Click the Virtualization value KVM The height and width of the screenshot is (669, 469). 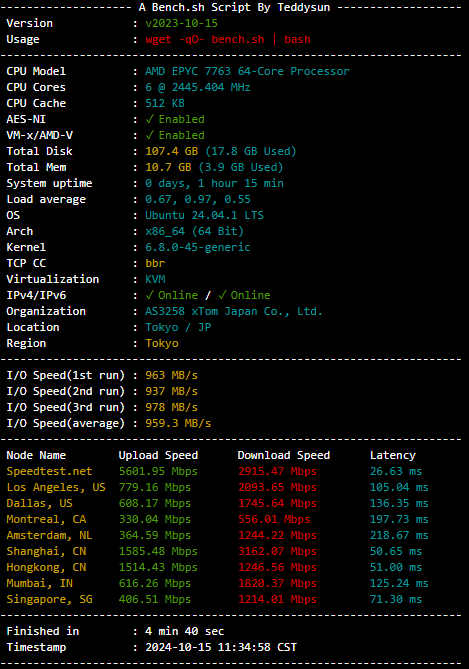[x=155, y=279]
